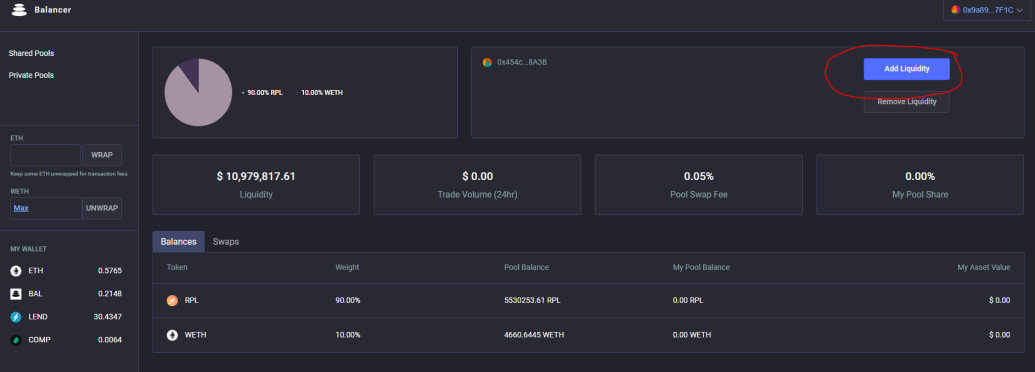
Task: Click the MY WALLET heading
Action: coord(28,249)
